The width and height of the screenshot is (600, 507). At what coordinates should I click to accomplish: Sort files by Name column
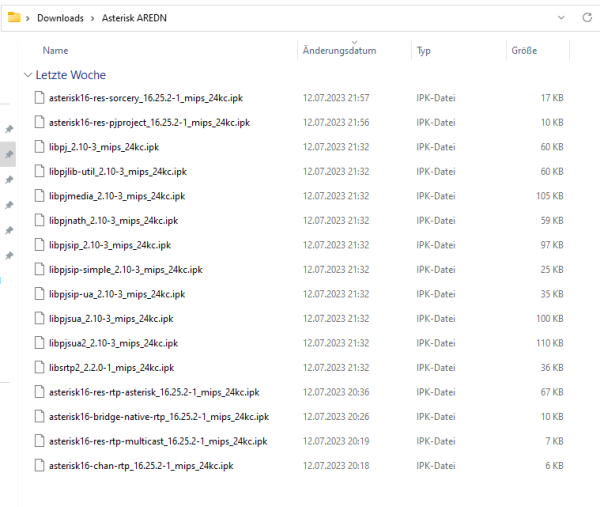[55, 51]
